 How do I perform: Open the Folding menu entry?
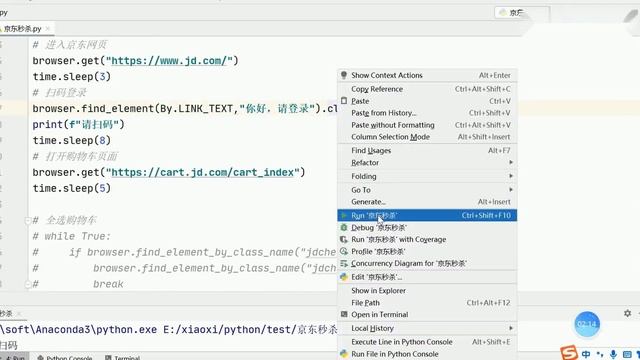pyautogui.click(x=427, y=176)
